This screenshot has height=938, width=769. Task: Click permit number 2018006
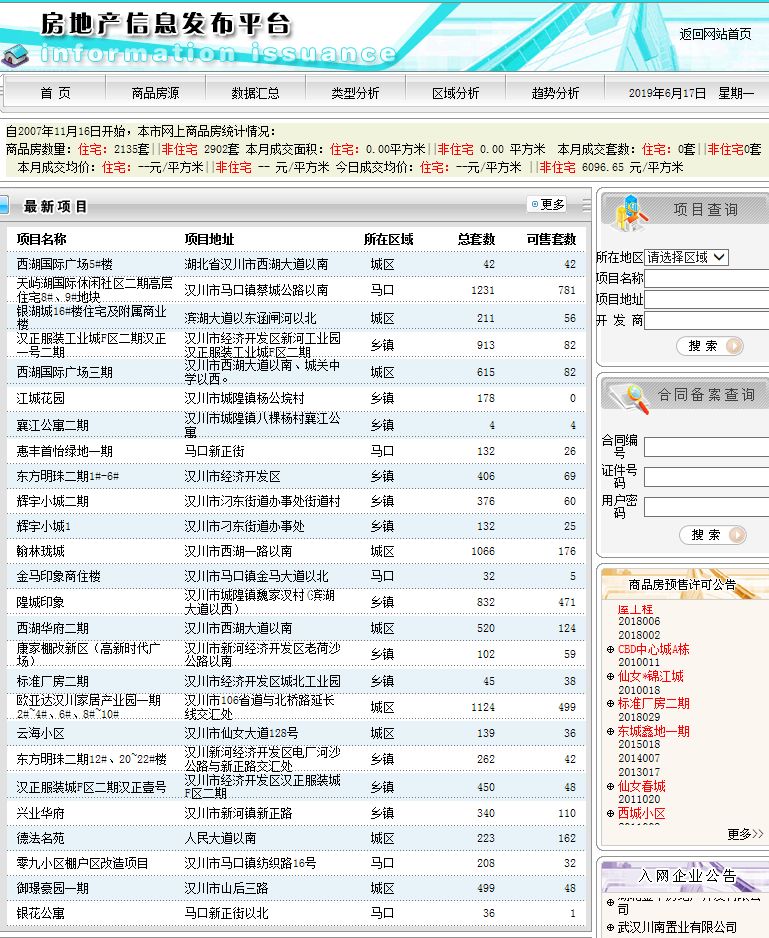click(639, 622)
